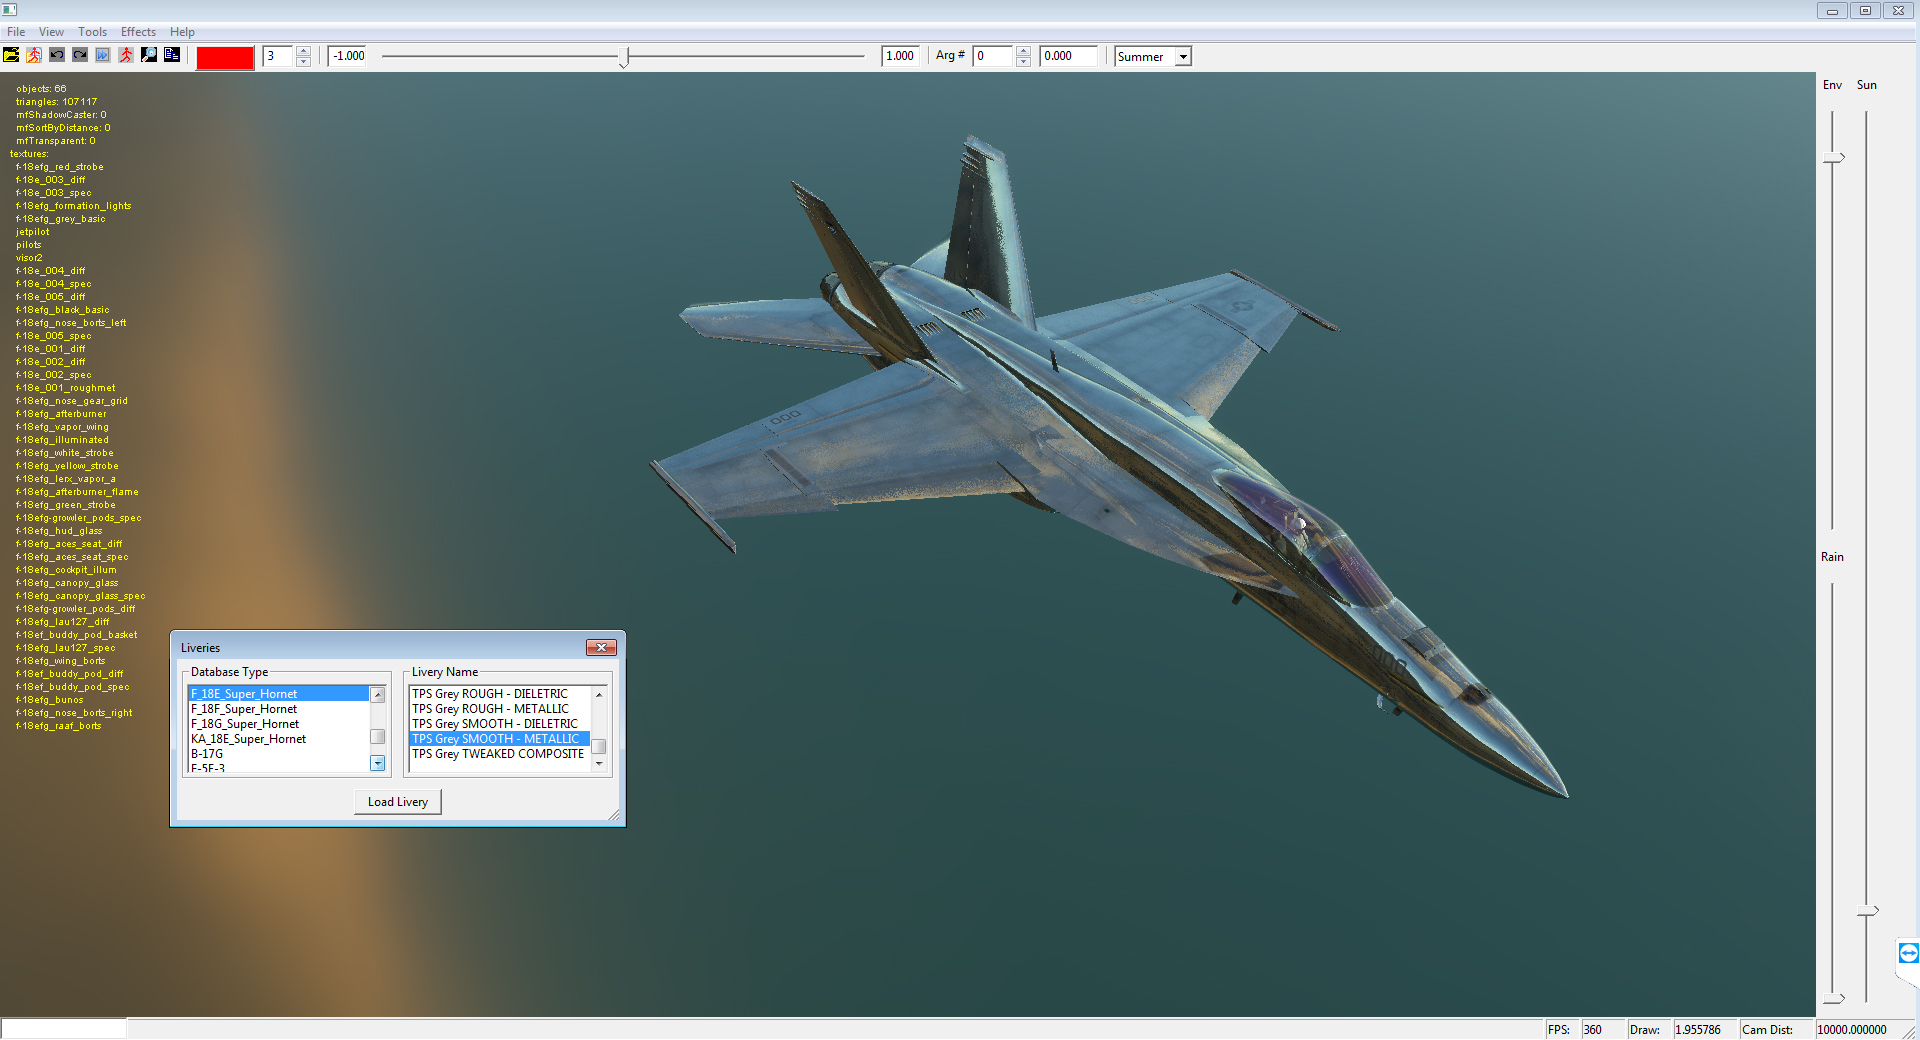Click the TeamViewer side panel icon
The image size is (1920, 1040).
1908,953
